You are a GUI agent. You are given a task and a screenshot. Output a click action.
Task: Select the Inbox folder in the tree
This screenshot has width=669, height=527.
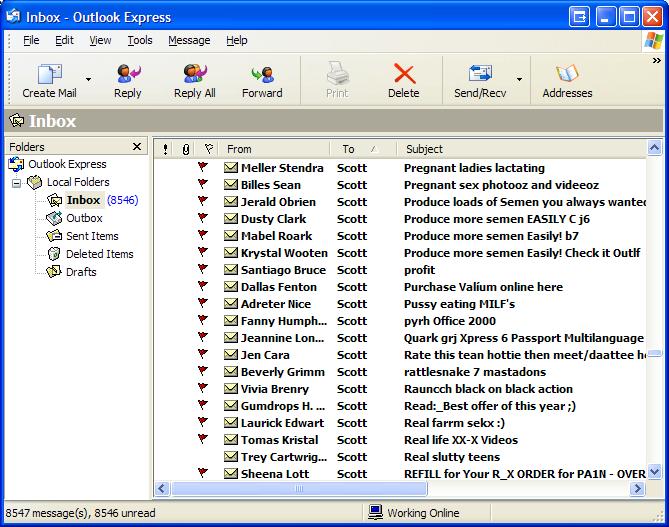click(x=83, y=200)
